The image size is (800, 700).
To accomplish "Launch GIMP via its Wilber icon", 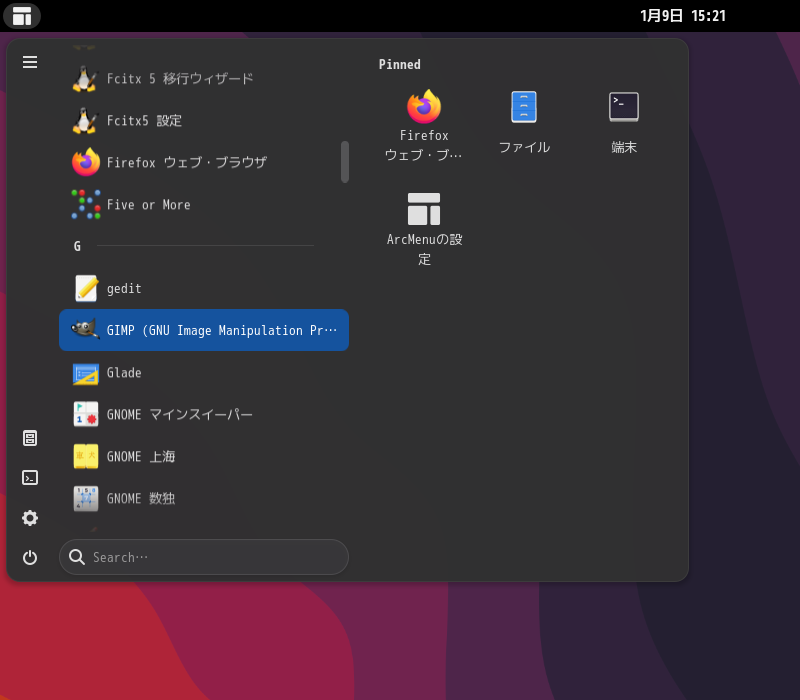I will click(85, 330).
